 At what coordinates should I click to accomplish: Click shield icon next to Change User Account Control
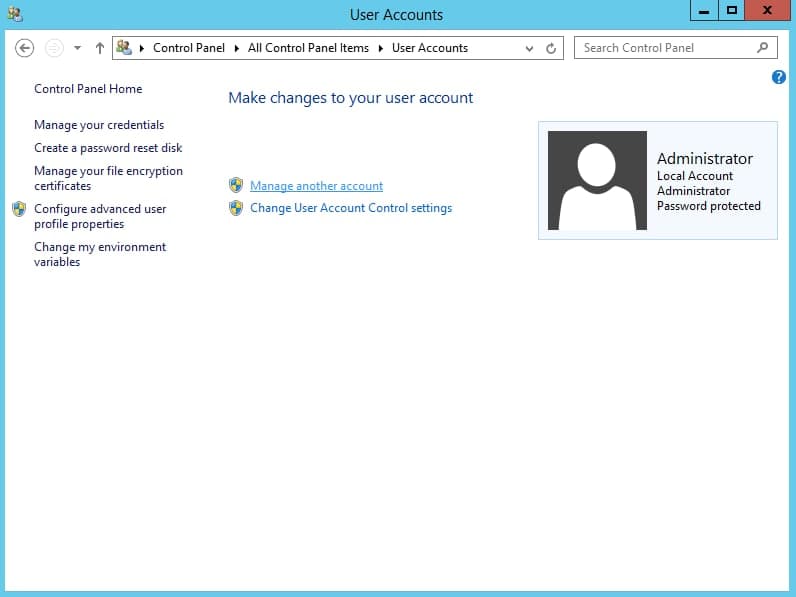236,208
